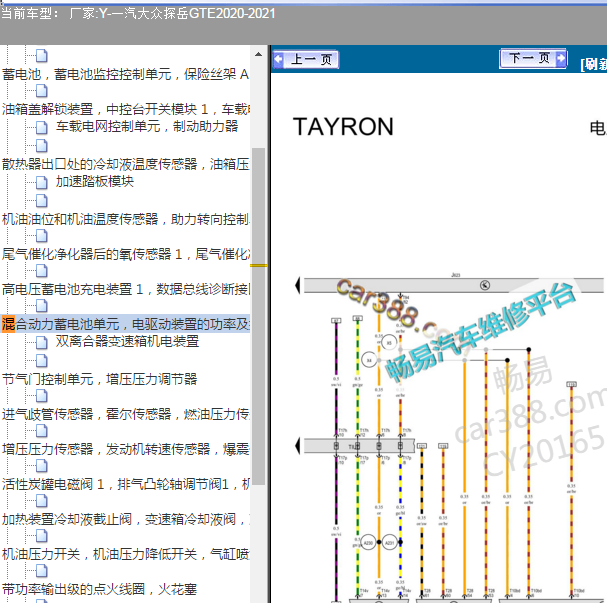Click the tree panel scrollbar thumb
The width and height of the screenshot is (607, 603).
pyautogui.click(x=259, y=316)
